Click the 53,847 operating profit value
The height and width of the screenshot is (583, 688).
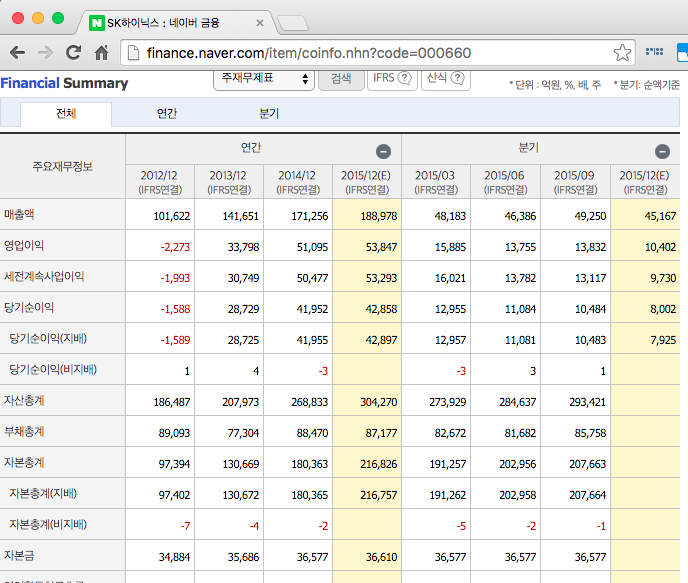point(381,247)
